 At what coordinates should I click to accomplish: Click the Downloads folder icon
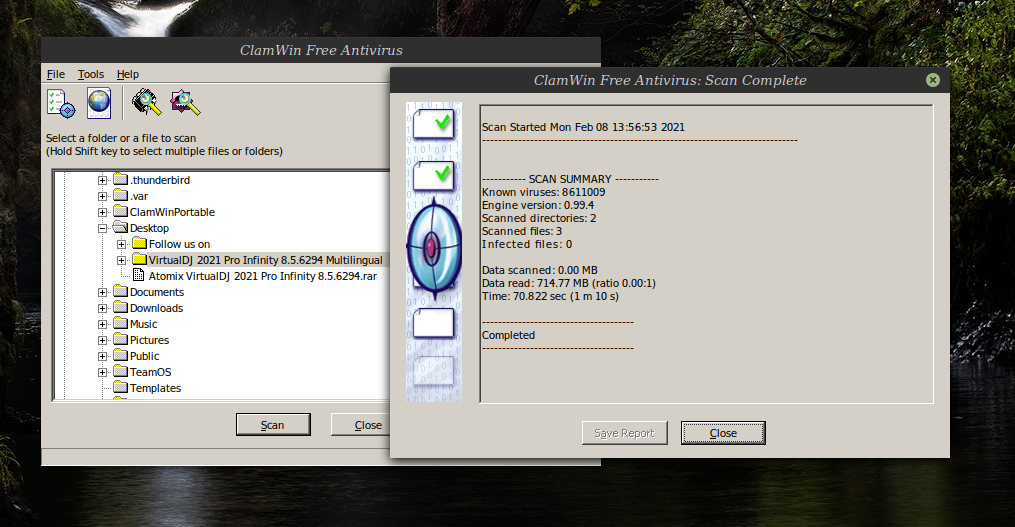coord(120,308)
